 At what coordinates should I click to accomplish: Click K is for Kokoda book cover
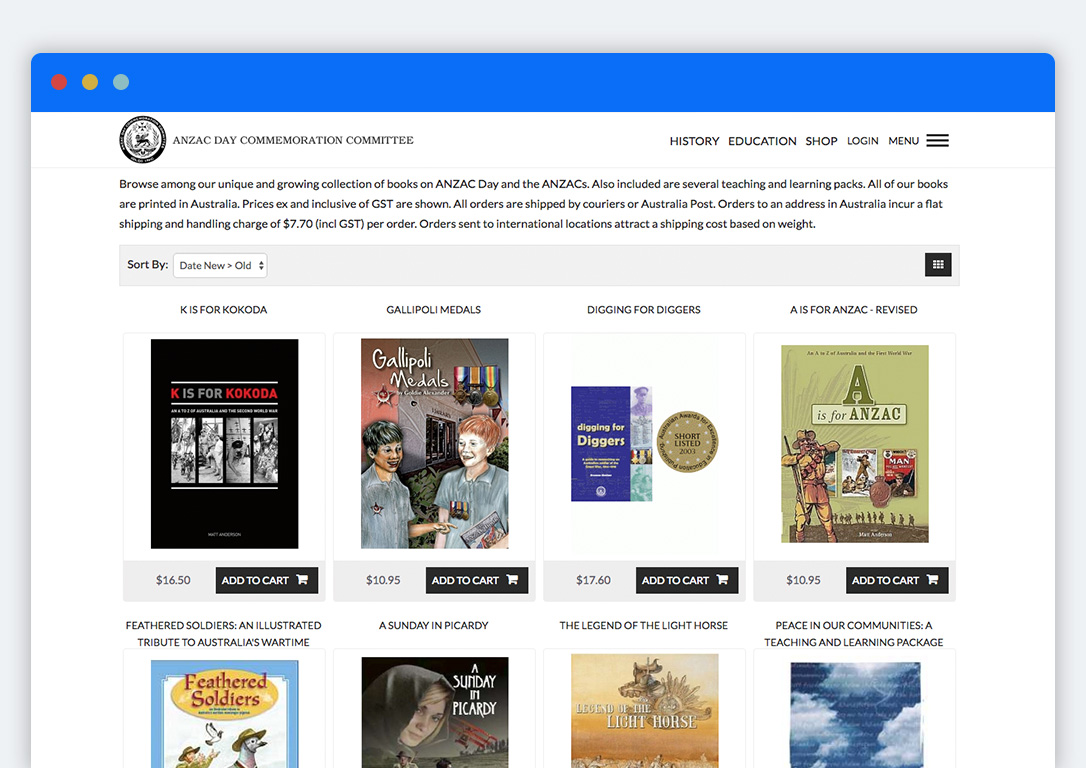pos(224,444)
